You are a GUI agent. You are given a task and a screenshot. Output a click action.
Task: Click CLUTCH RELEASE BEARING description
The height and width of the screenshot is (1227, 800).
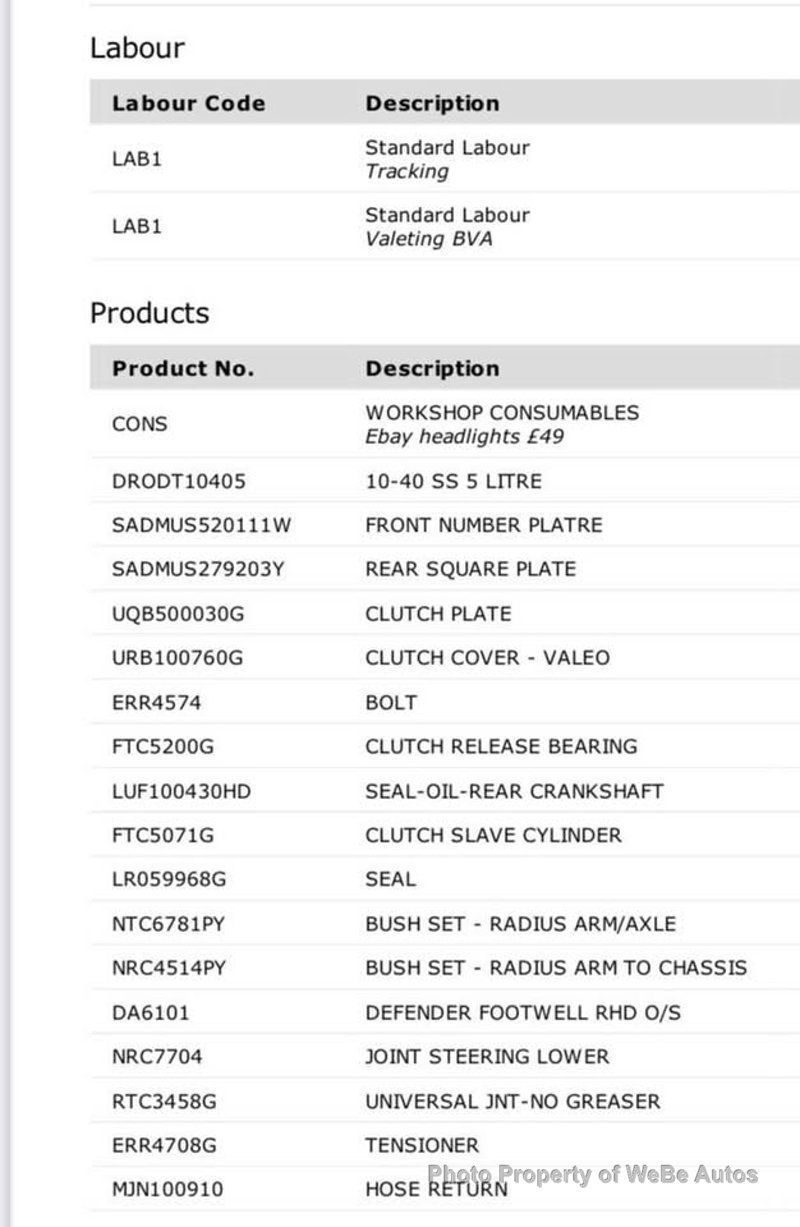[501, 746]
